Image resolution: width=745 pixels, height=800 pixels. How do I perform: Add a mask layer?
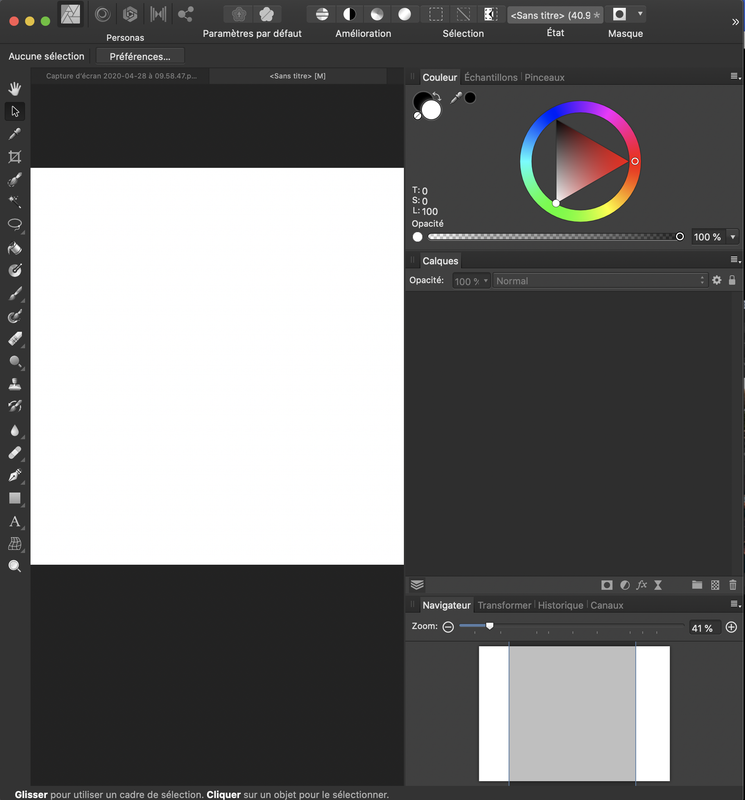coord(607,585)
